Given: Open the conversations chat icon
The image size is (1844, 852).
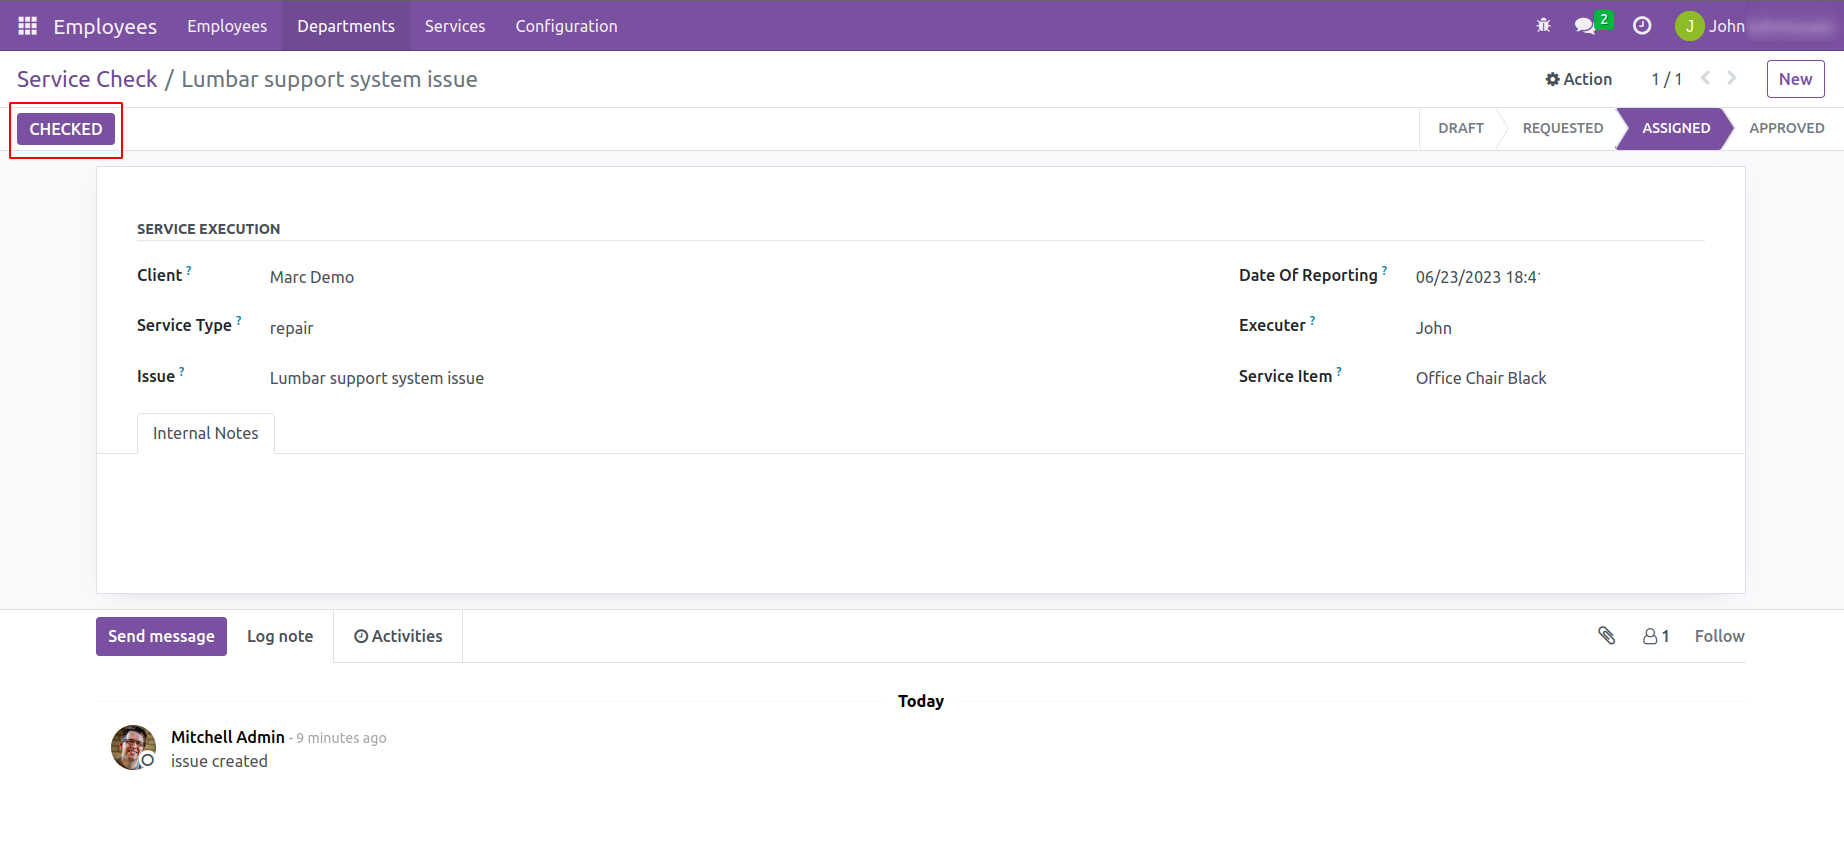Looking at the screenshot, I should 1585,26.
